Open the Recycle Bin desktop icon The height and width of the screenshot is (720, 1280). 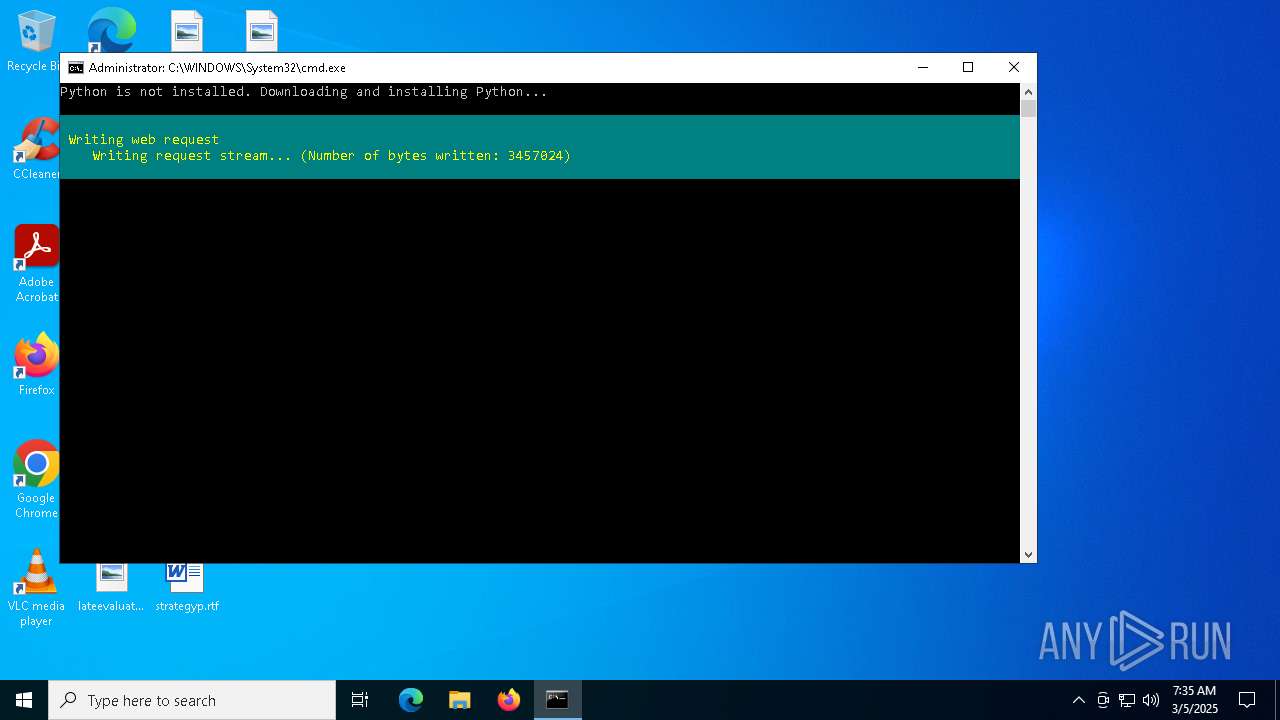[36, 40]
